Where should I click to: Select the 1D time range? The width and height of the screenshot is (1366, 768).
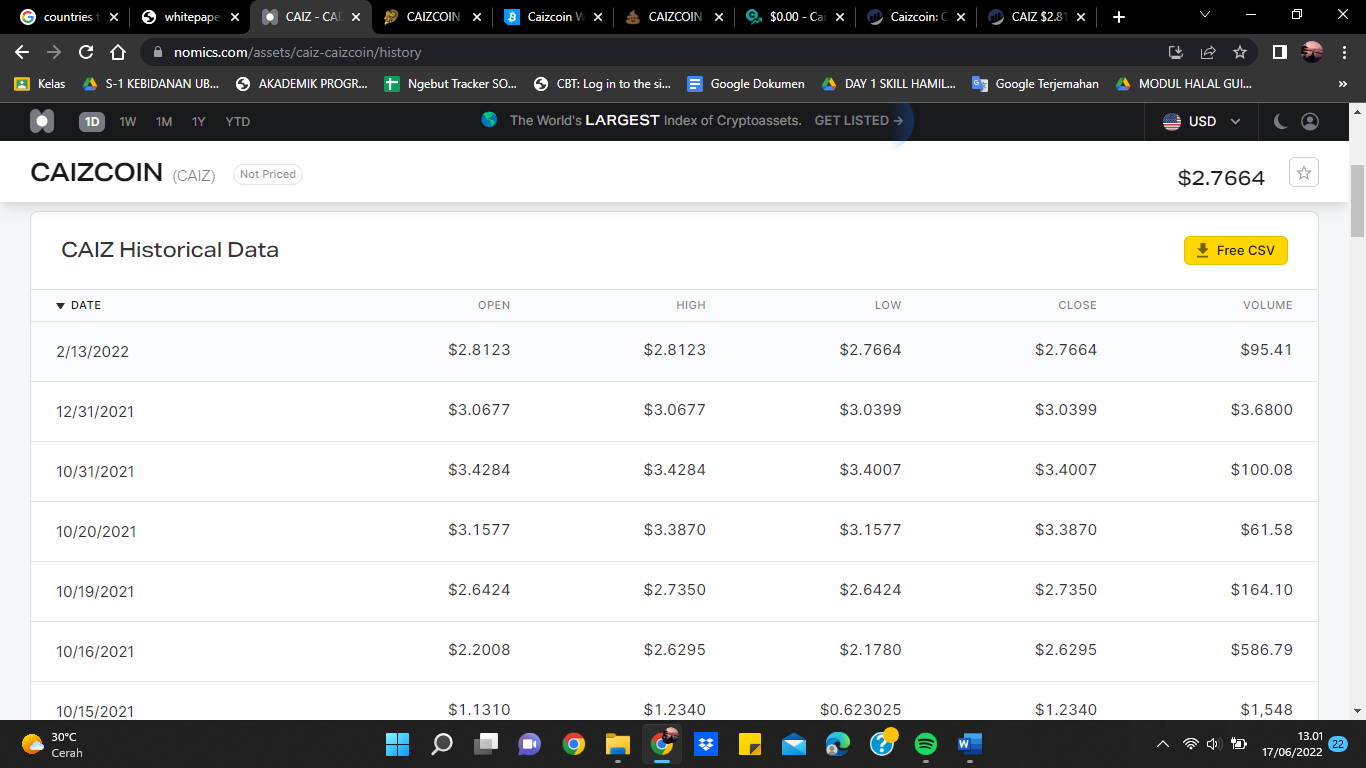[92, 121]
